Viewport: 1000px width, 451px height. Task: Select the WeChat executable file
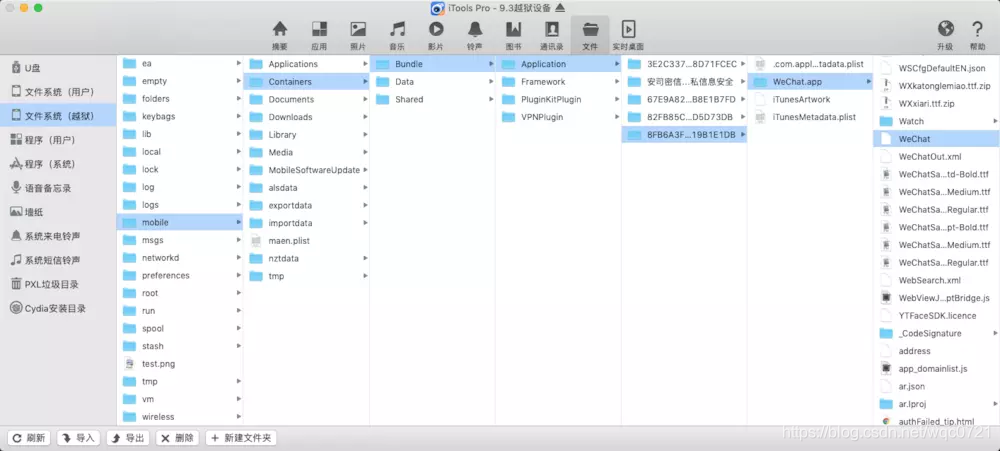point(936,138)
